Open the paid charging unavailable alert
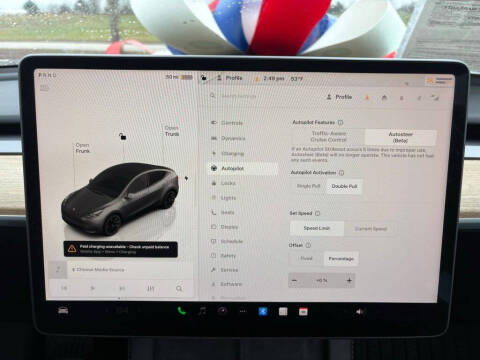Viewport: 480px width, 360px height. tap(120, 249)
